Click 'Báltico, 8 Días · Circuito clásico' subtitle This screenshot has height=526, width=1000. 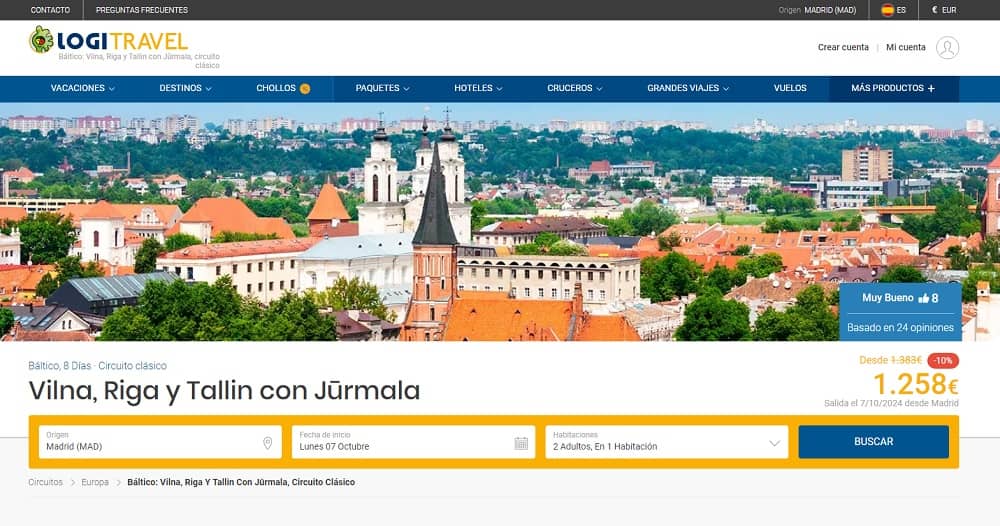(98, 366)
